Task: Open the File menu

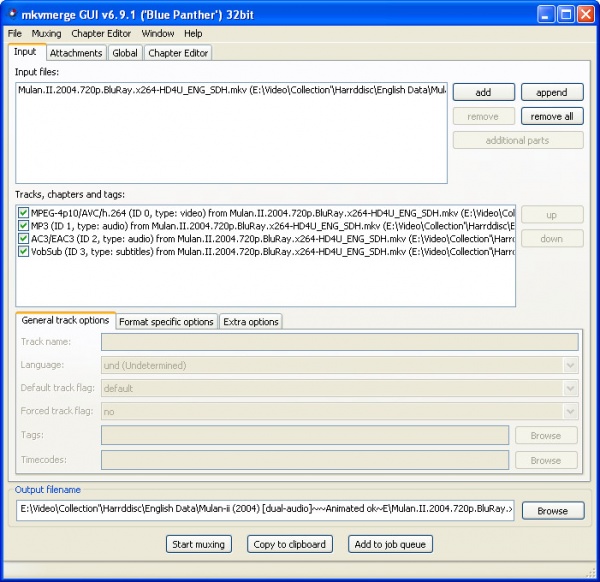Action: pyautogui.click(x=15, y=34)
